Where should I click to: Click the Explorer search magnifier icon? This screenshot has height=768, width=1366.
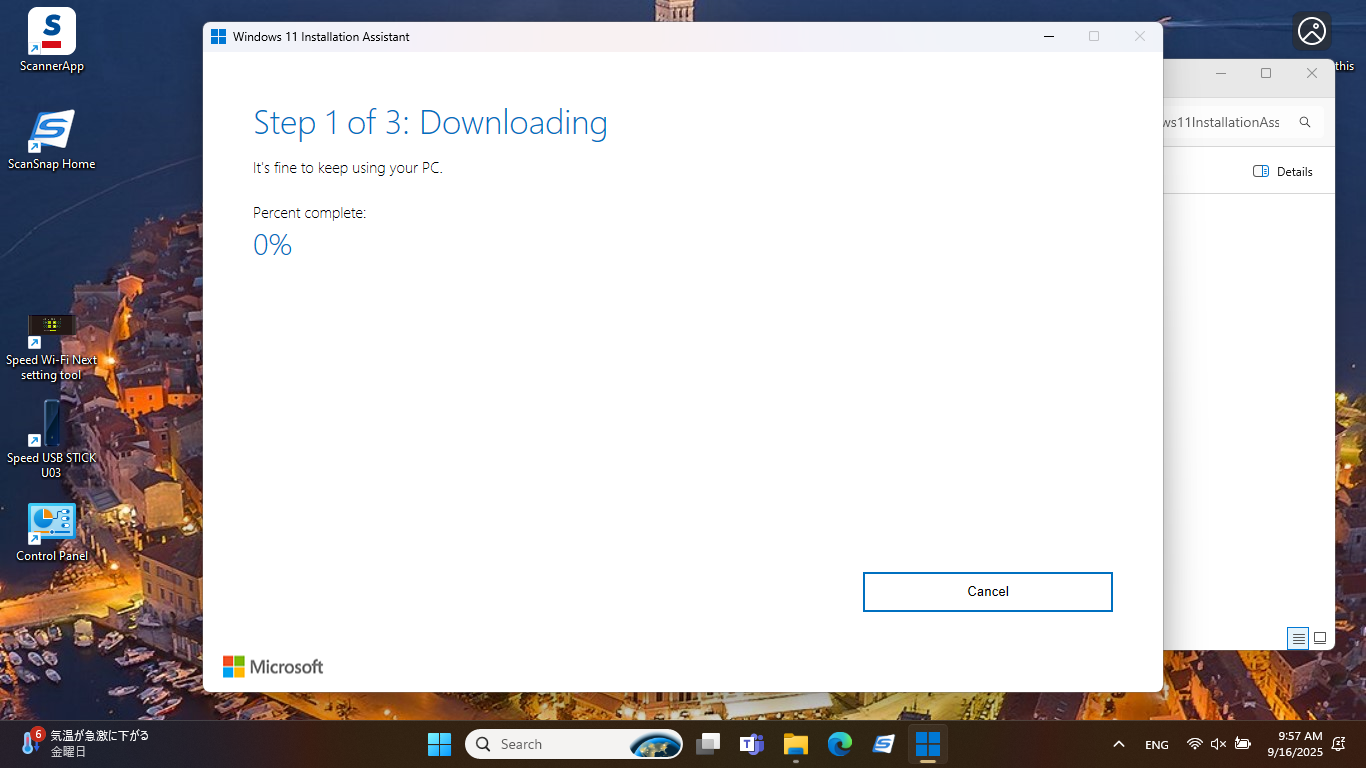1305,122
